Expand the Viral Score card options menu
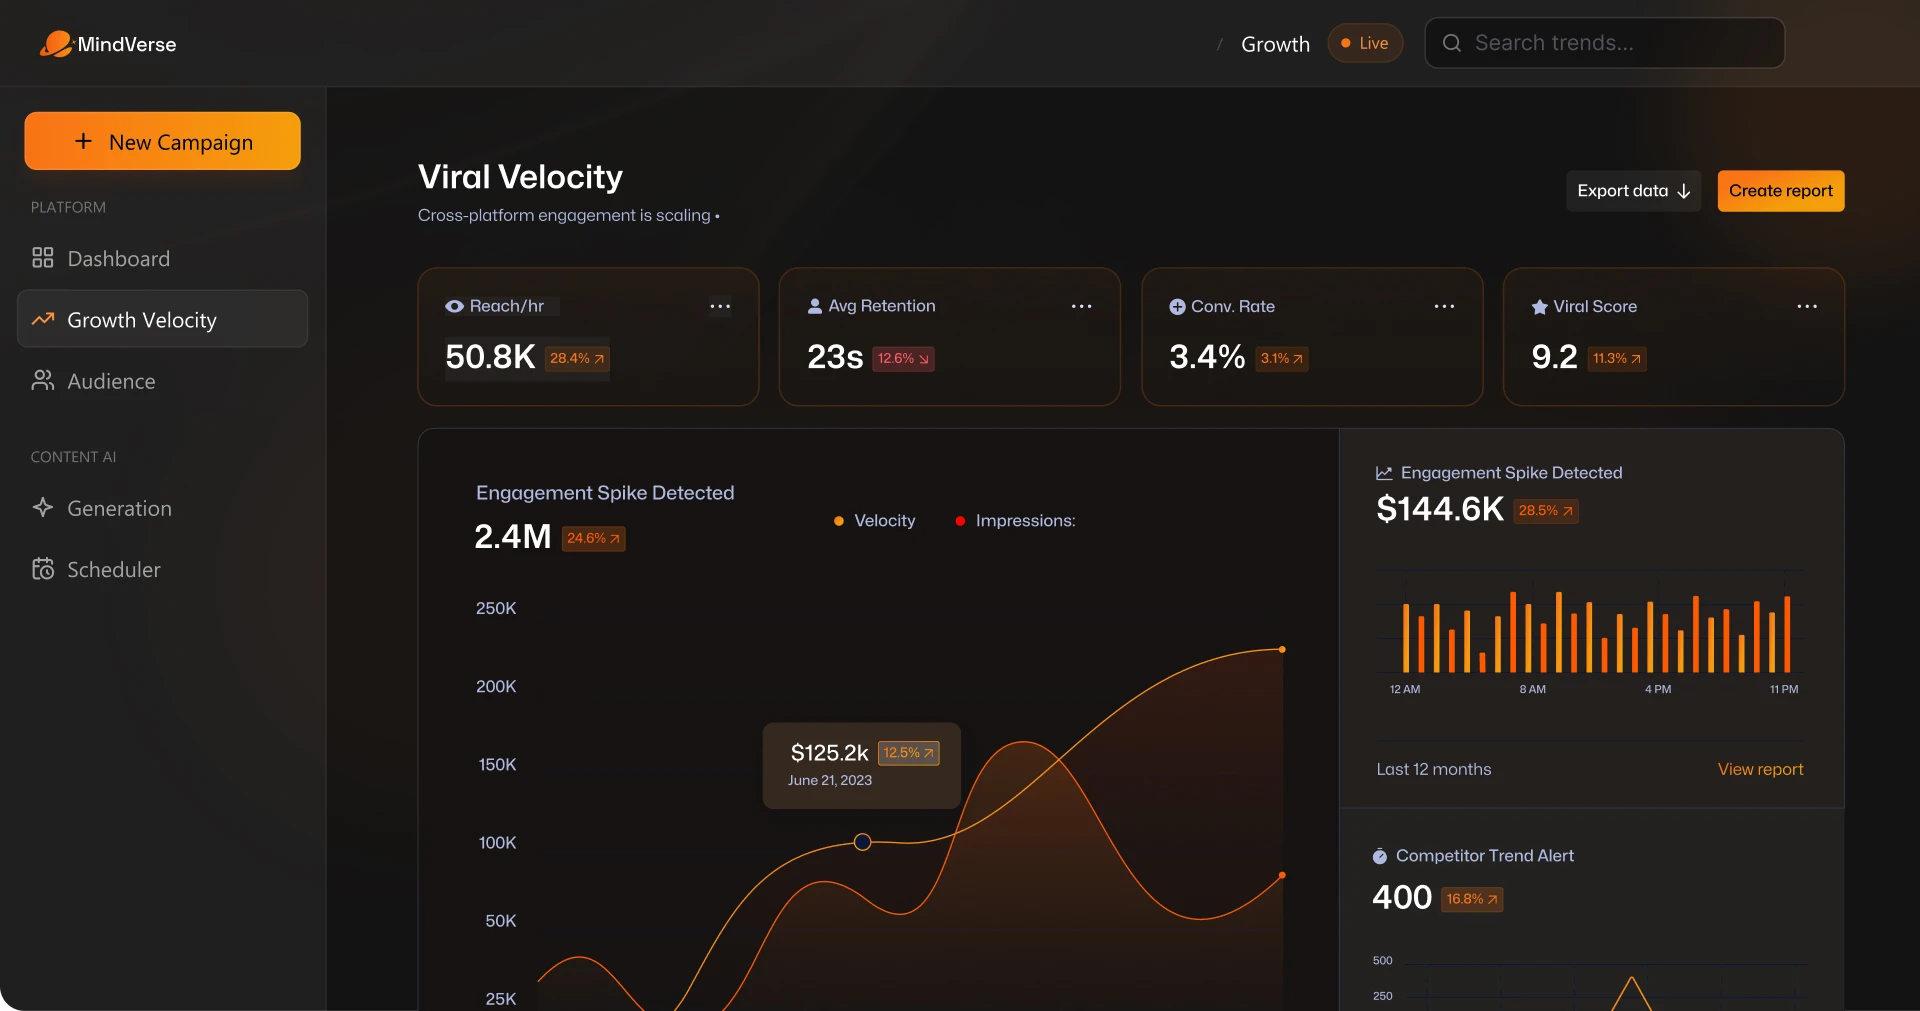Viewport: 1920px width, 1011px height. pyautogui.click(x=1806, y=307)
